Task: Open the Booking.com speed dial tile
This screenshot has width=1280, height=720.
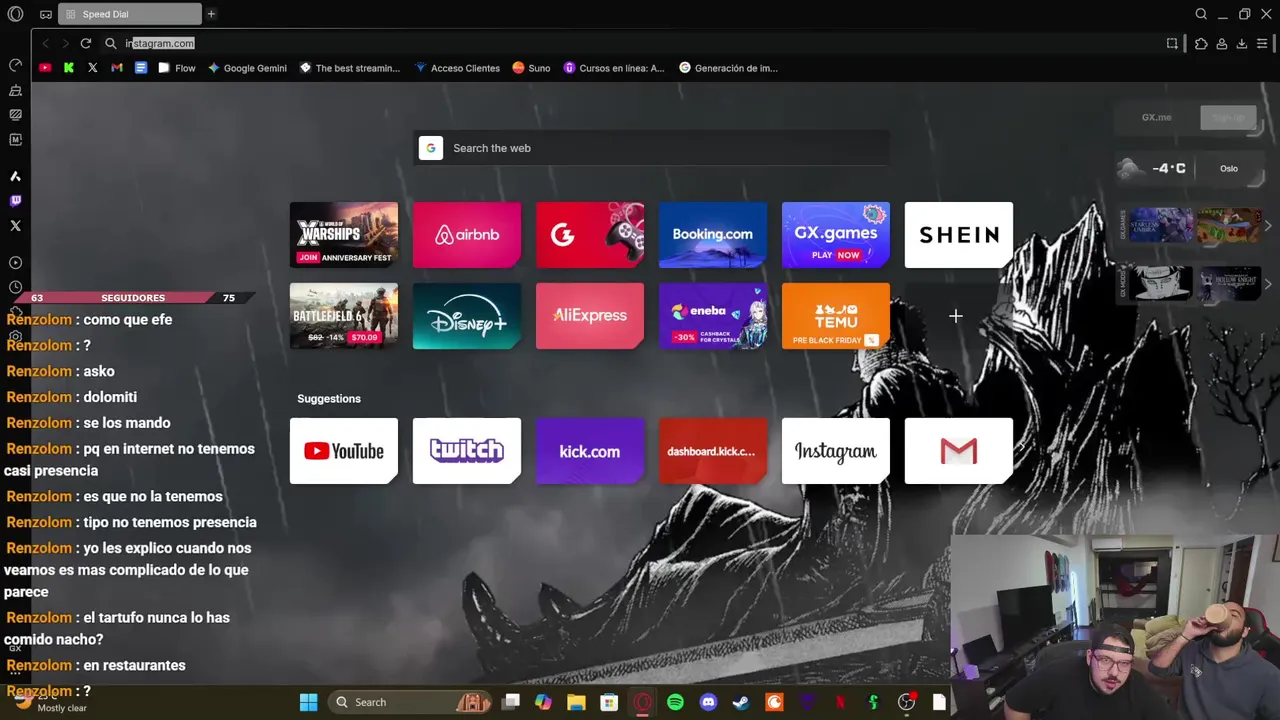Action: pyautogui.click(x=713, y=235)
